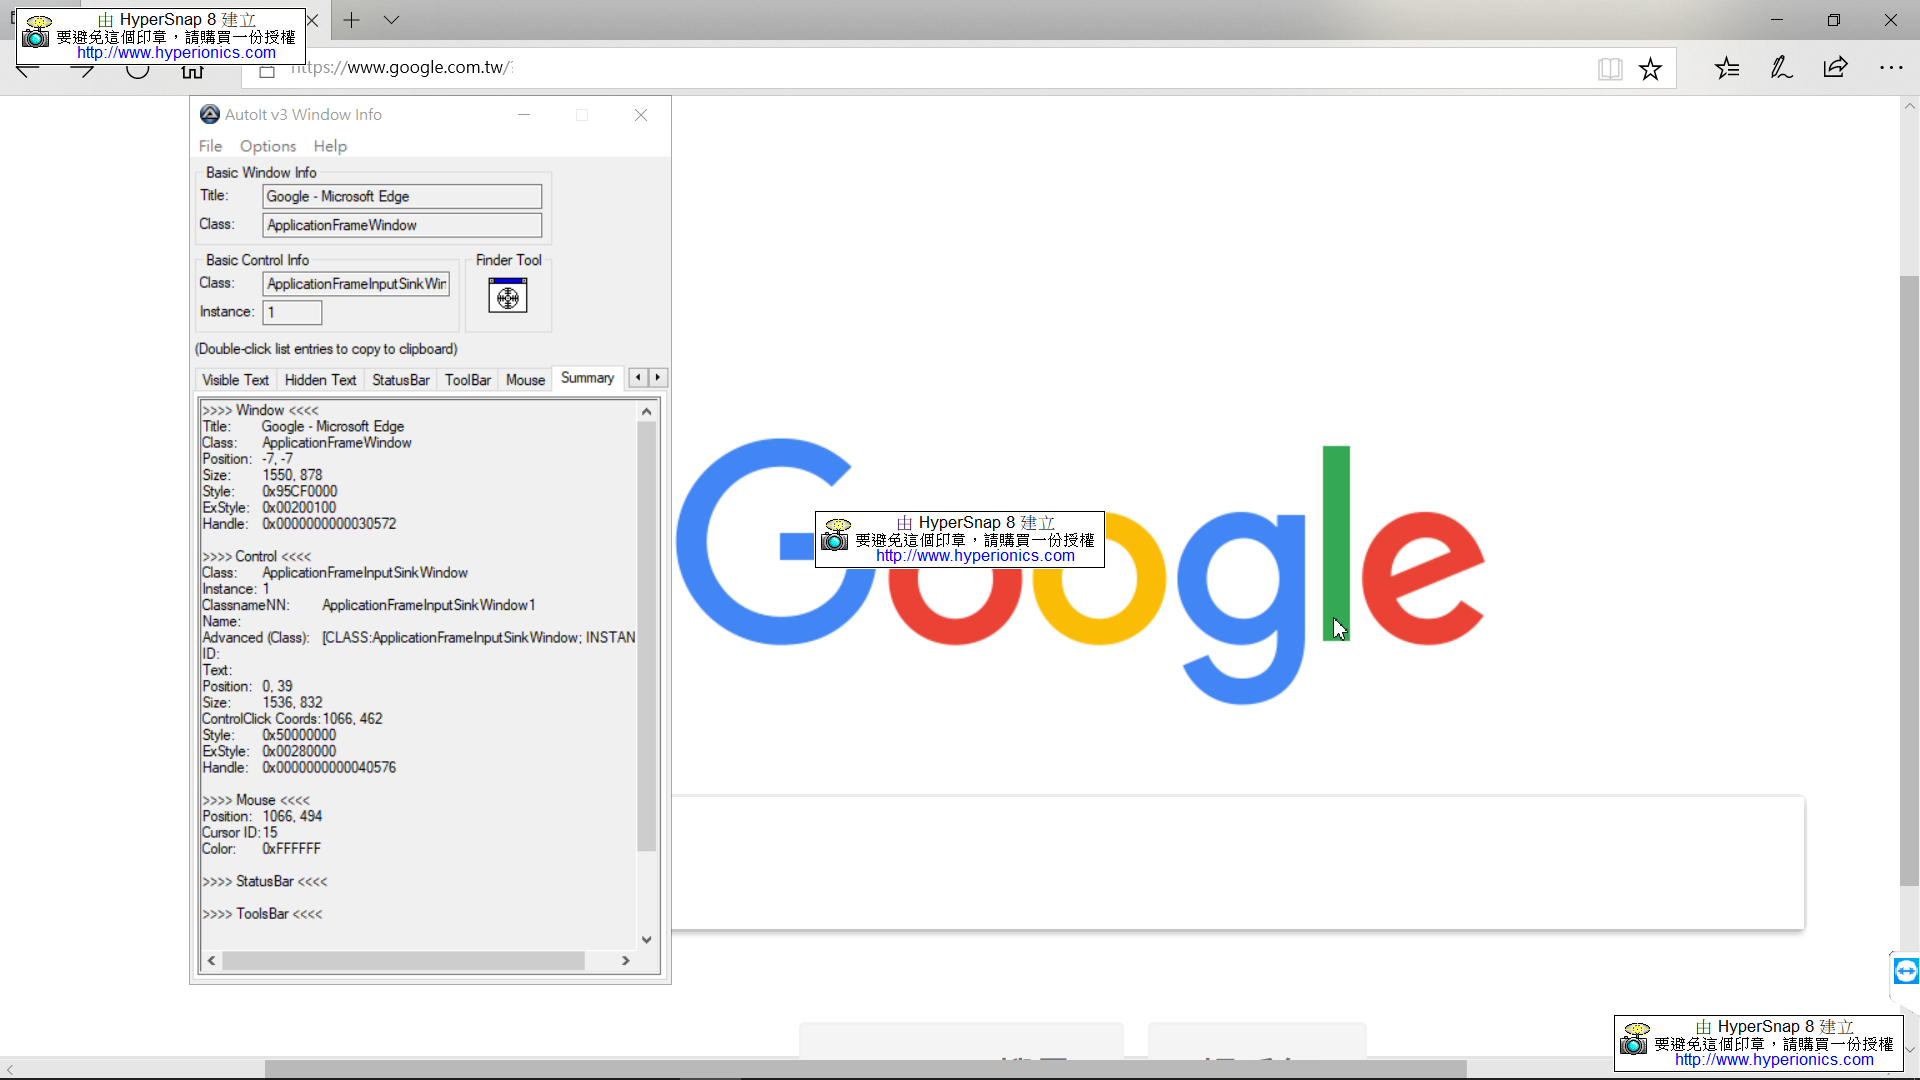The width and height of the screenshot is (1920, 1080).
Task: Open the Help menu in AutoIt
Action: [330, 146]
